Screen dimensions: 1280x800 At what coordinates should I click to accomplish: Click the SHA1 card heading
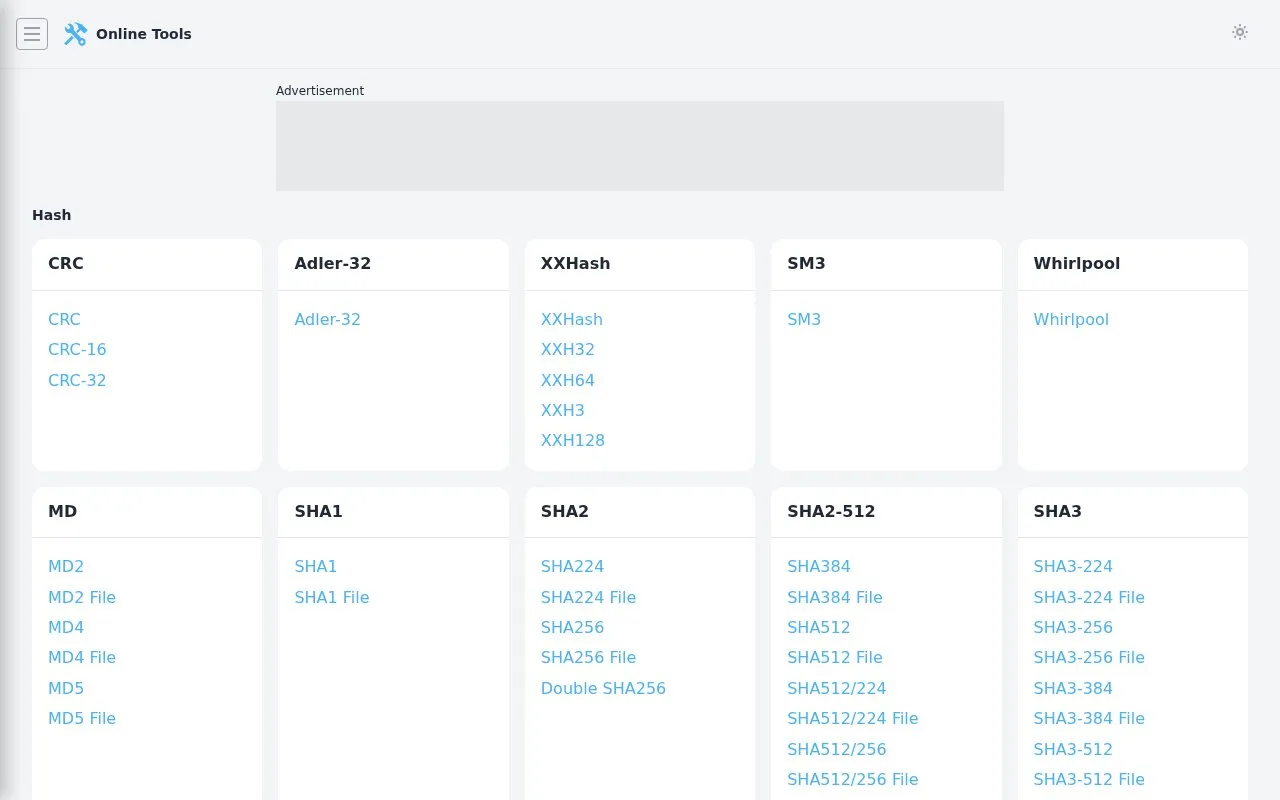tap(318, 511)
